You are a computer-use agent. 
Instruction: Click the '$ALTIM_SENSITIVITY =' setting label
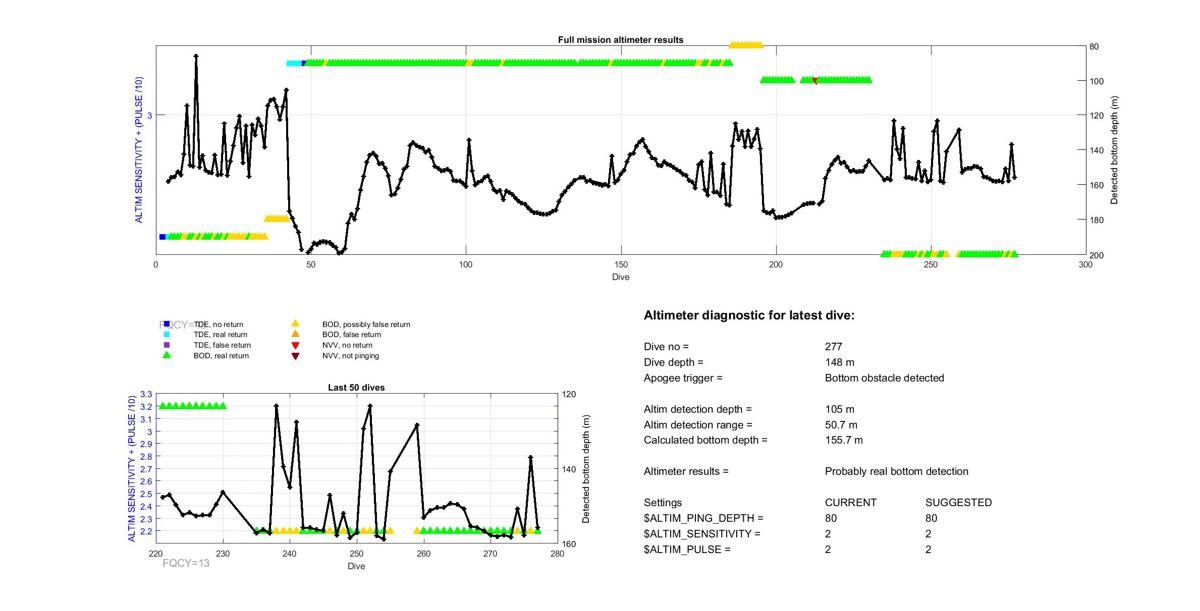pyautogui.click(x=702, y=534)
